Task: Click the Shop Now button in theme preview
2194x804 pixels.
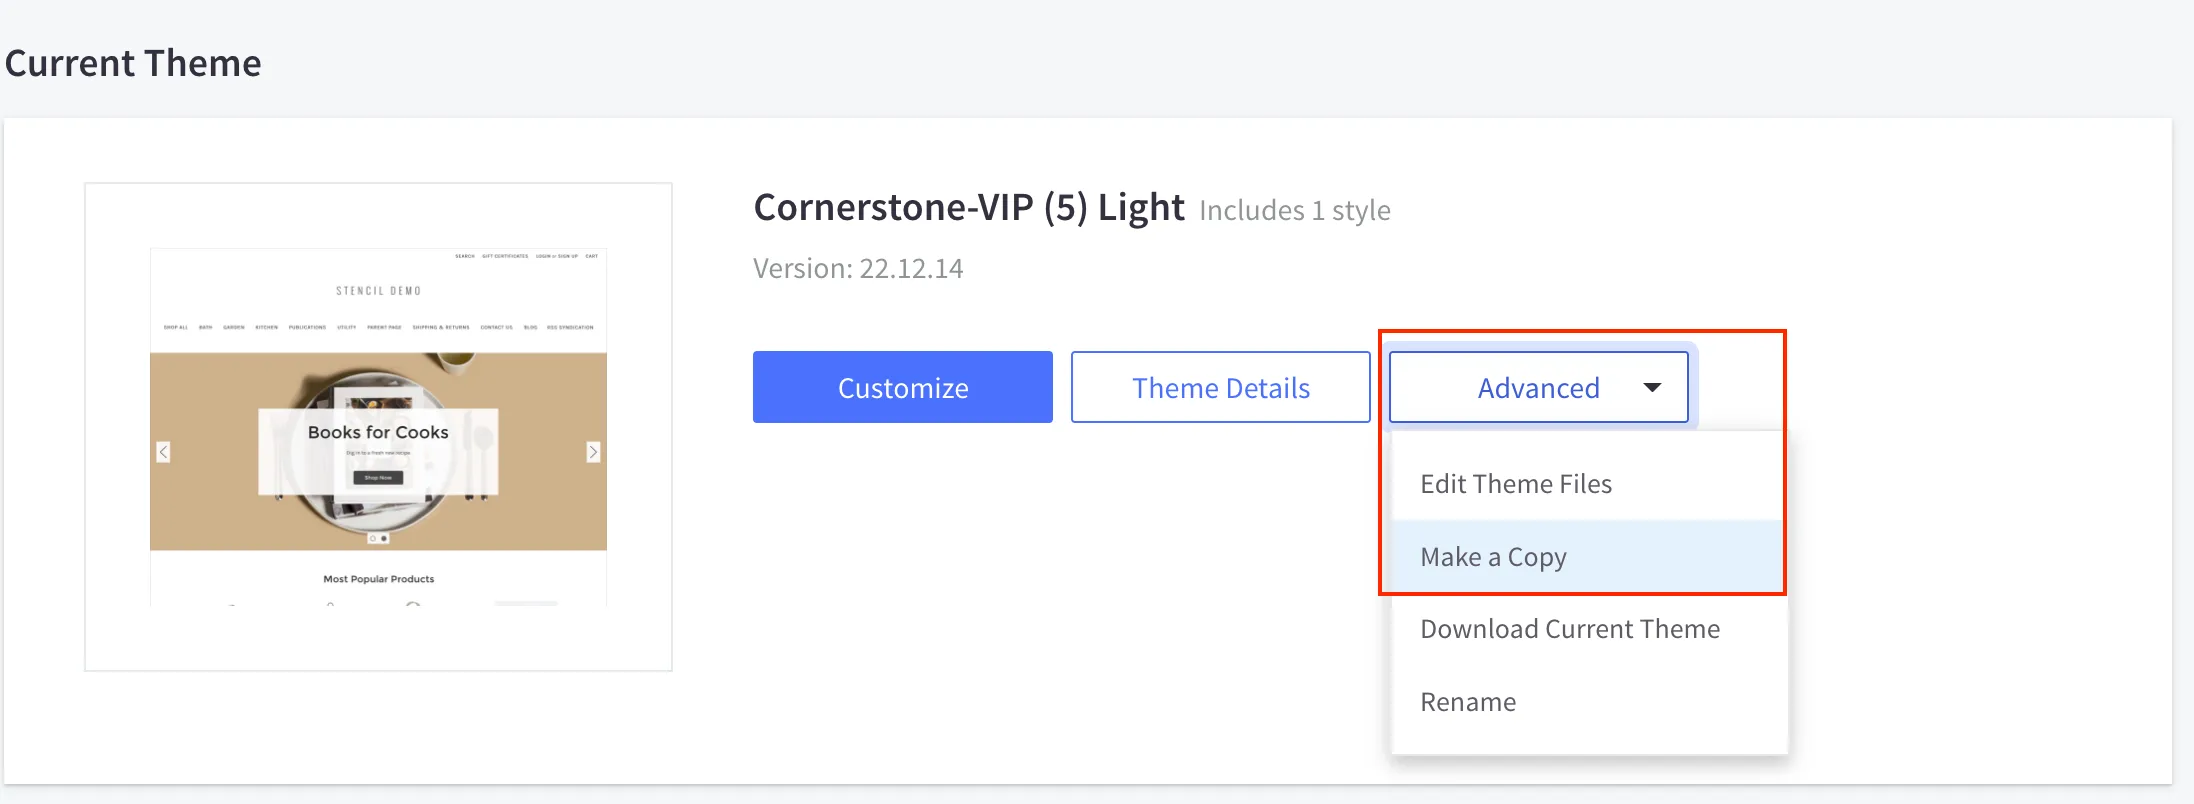Action: click(378, 476)
